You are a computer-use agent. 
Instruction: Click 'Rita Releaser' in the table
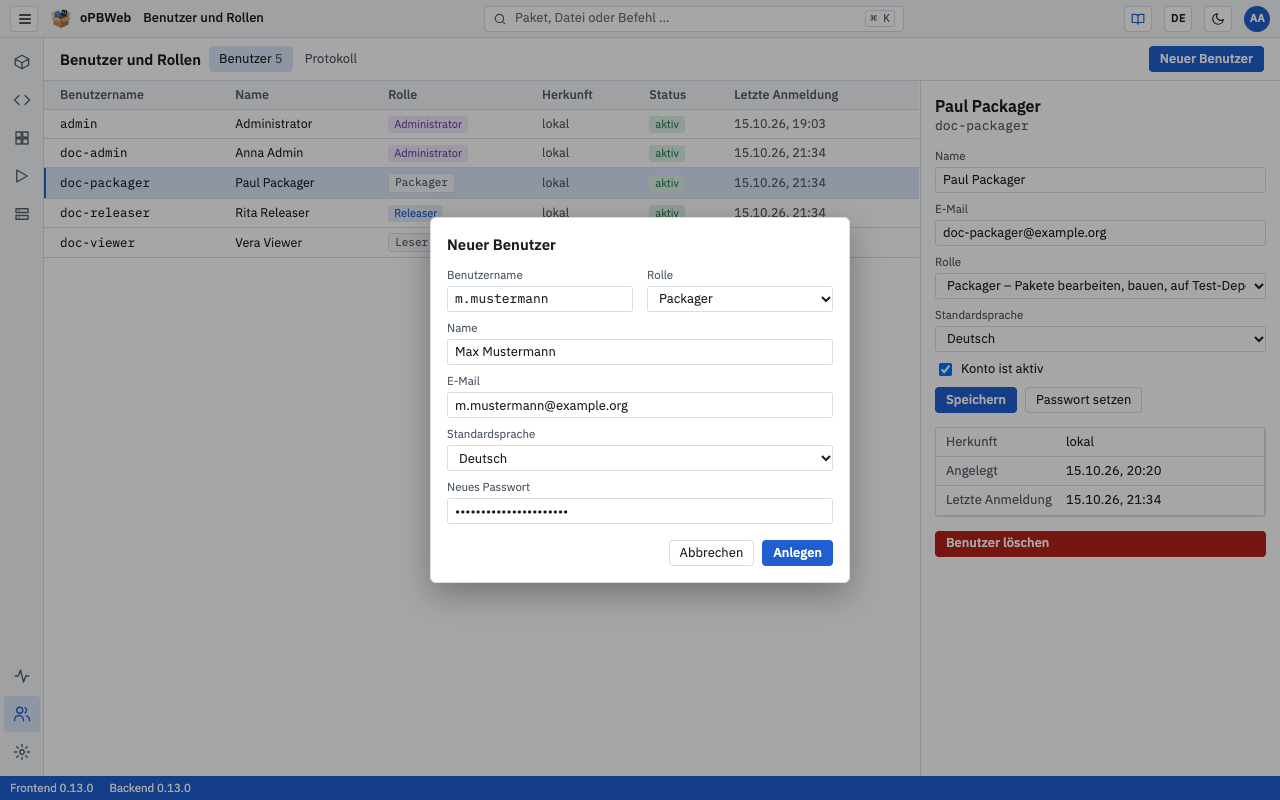pyautogui.click(x=272, y=213)
